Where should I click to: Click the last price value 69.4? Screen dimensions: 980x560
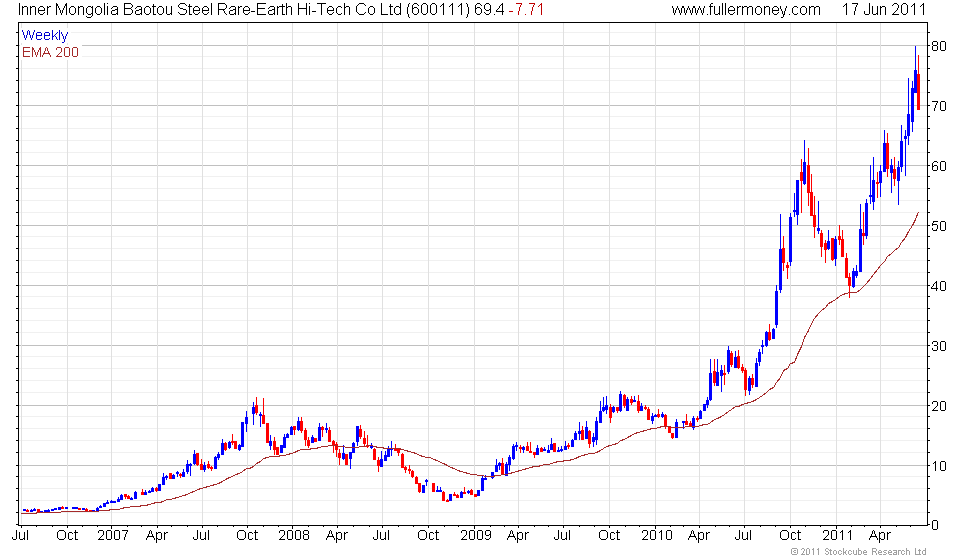(x=488, y=10)
